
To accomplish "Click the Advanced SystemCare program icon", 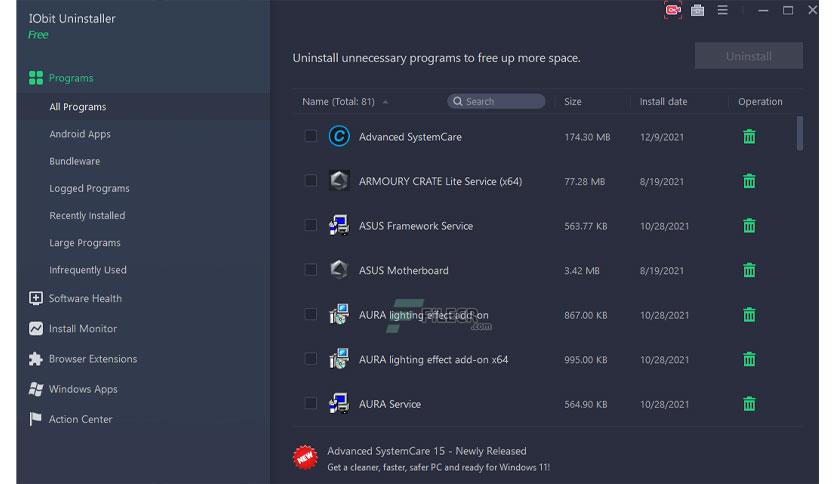I will (x=339, y=136).
